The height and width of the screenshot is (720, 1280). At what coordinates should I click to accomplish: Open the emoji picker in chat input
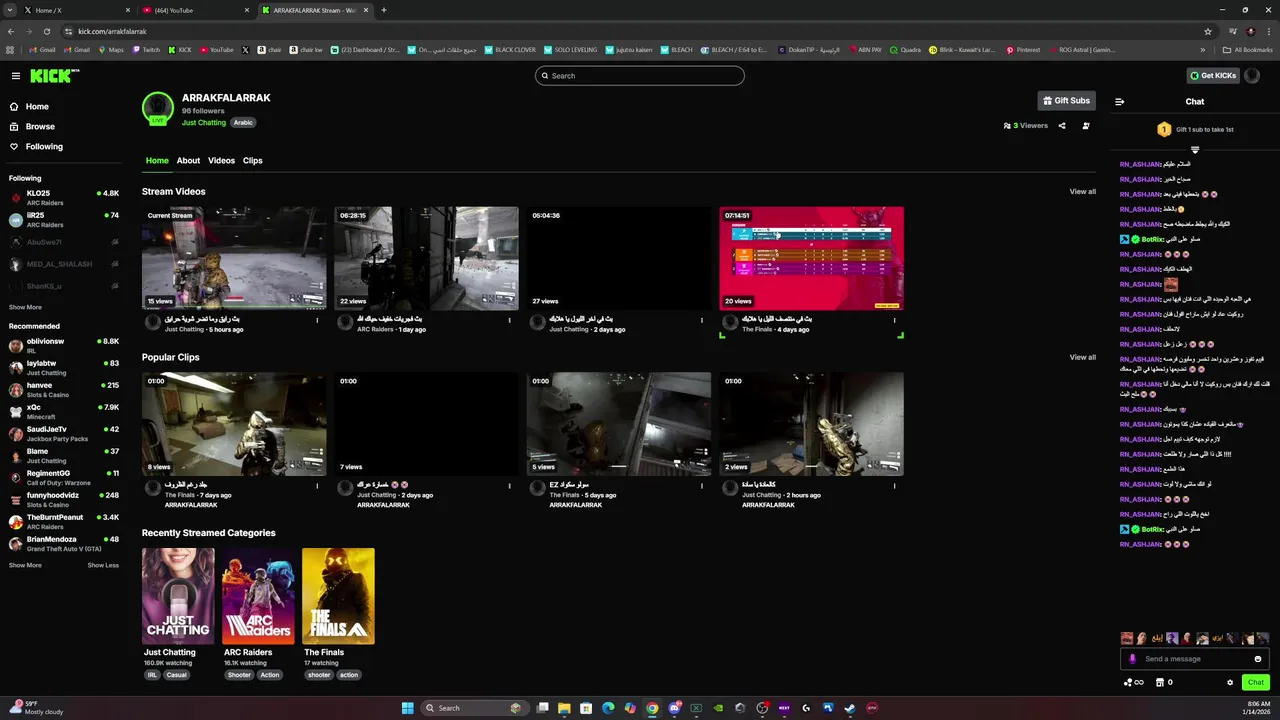pyautogui.click(x=1258, y=659)
